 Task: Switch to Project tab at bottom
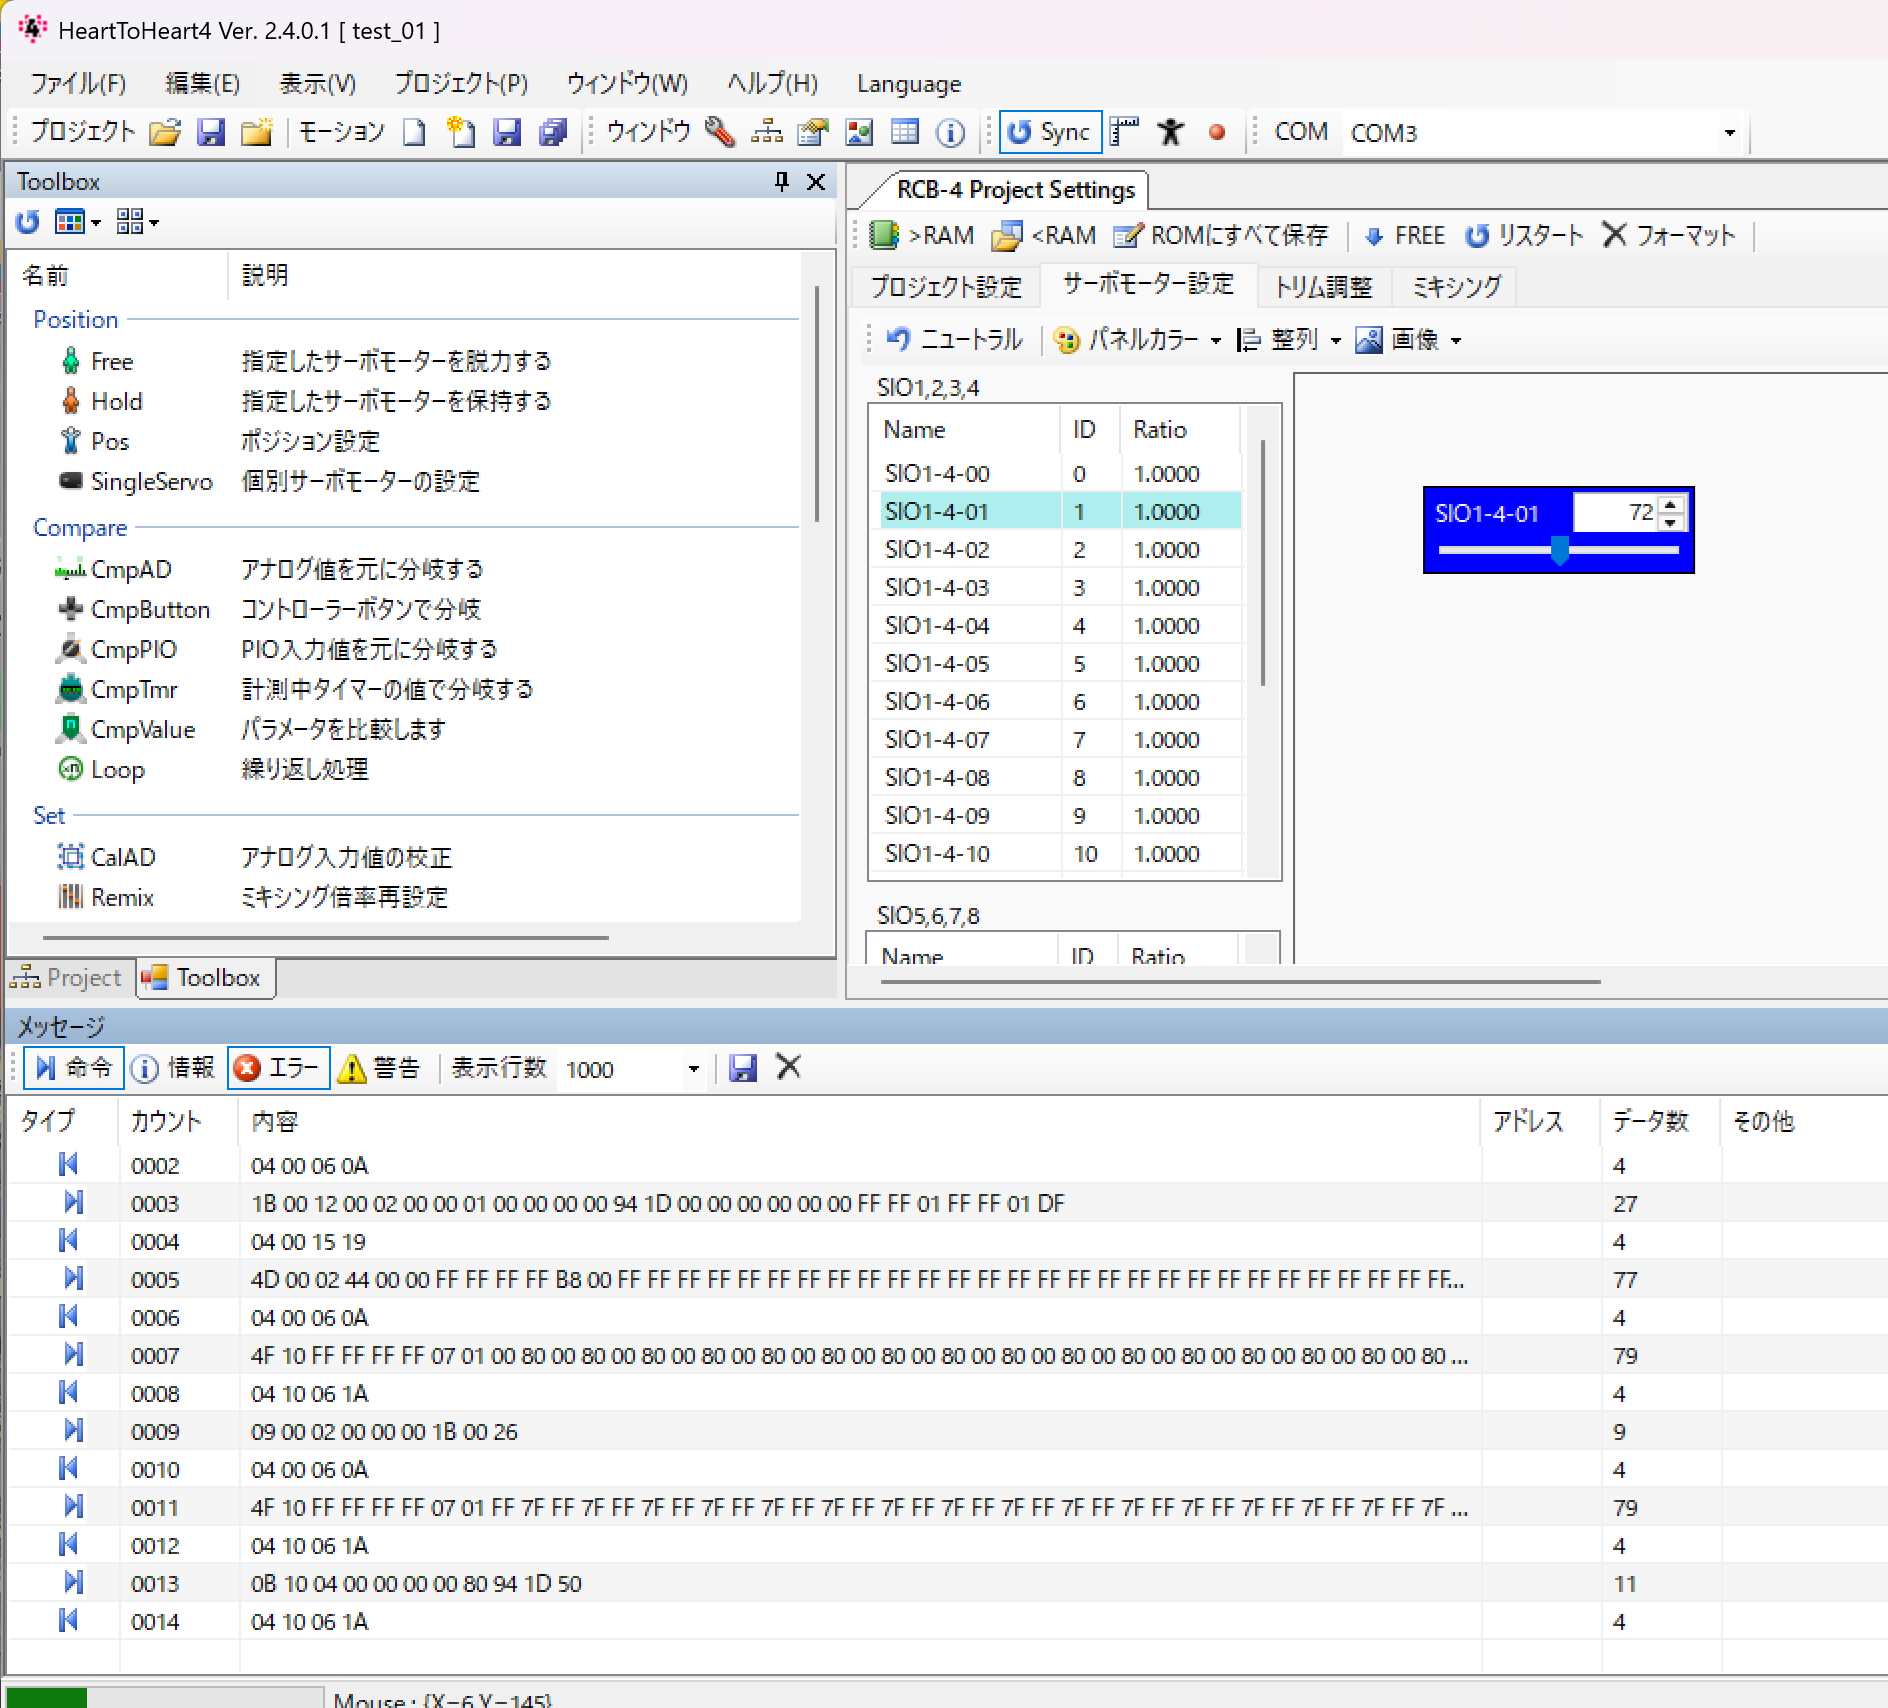click(x=67, y=977)
